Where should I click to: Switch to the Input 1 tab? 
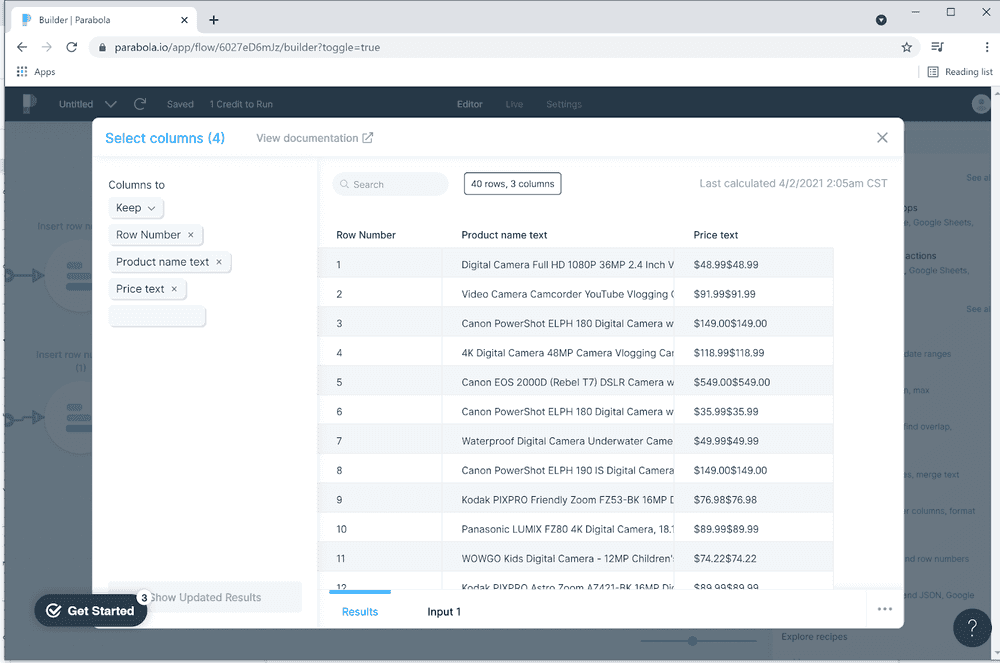click(444, 611)
